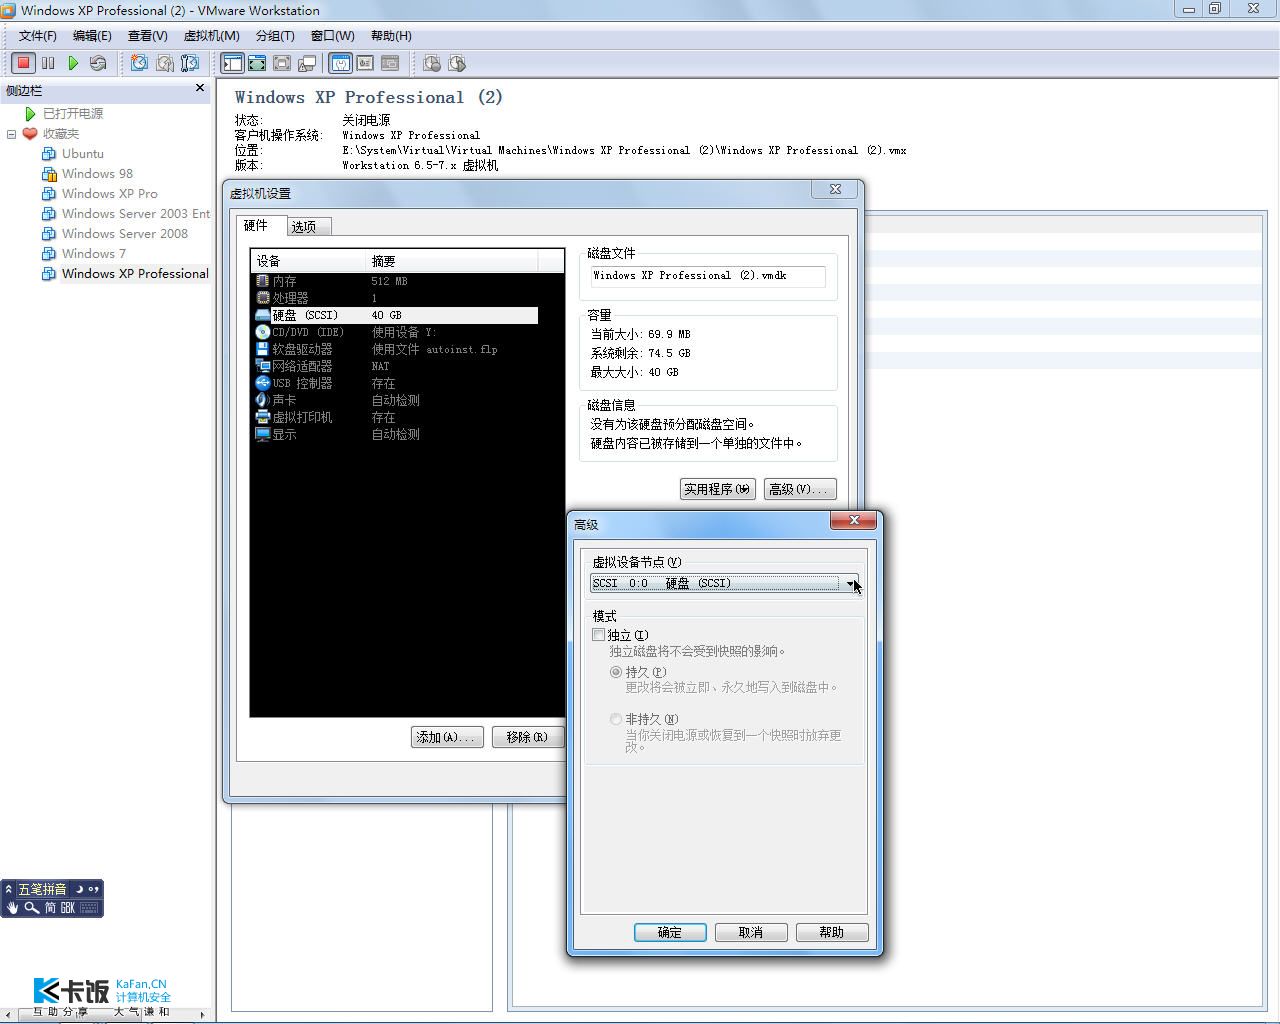The width and height of the screenshot is (1280, 1024).
Task: Open the 虚拟设备节点 SCSI 0:0 dropdown
Action: pyautogui.click(x=723, y=583)
